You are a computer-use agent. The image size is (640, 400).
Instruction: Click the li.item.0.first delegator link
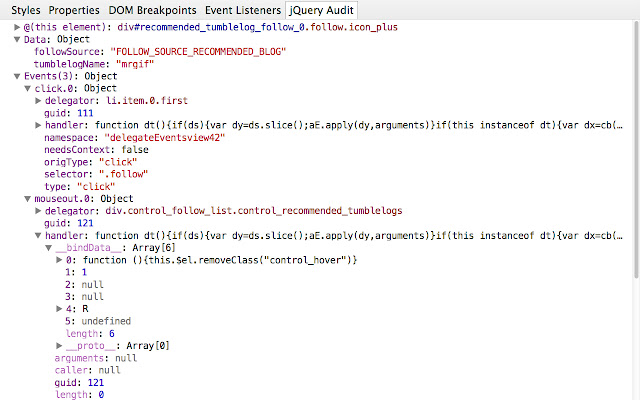tap(147, 101)
